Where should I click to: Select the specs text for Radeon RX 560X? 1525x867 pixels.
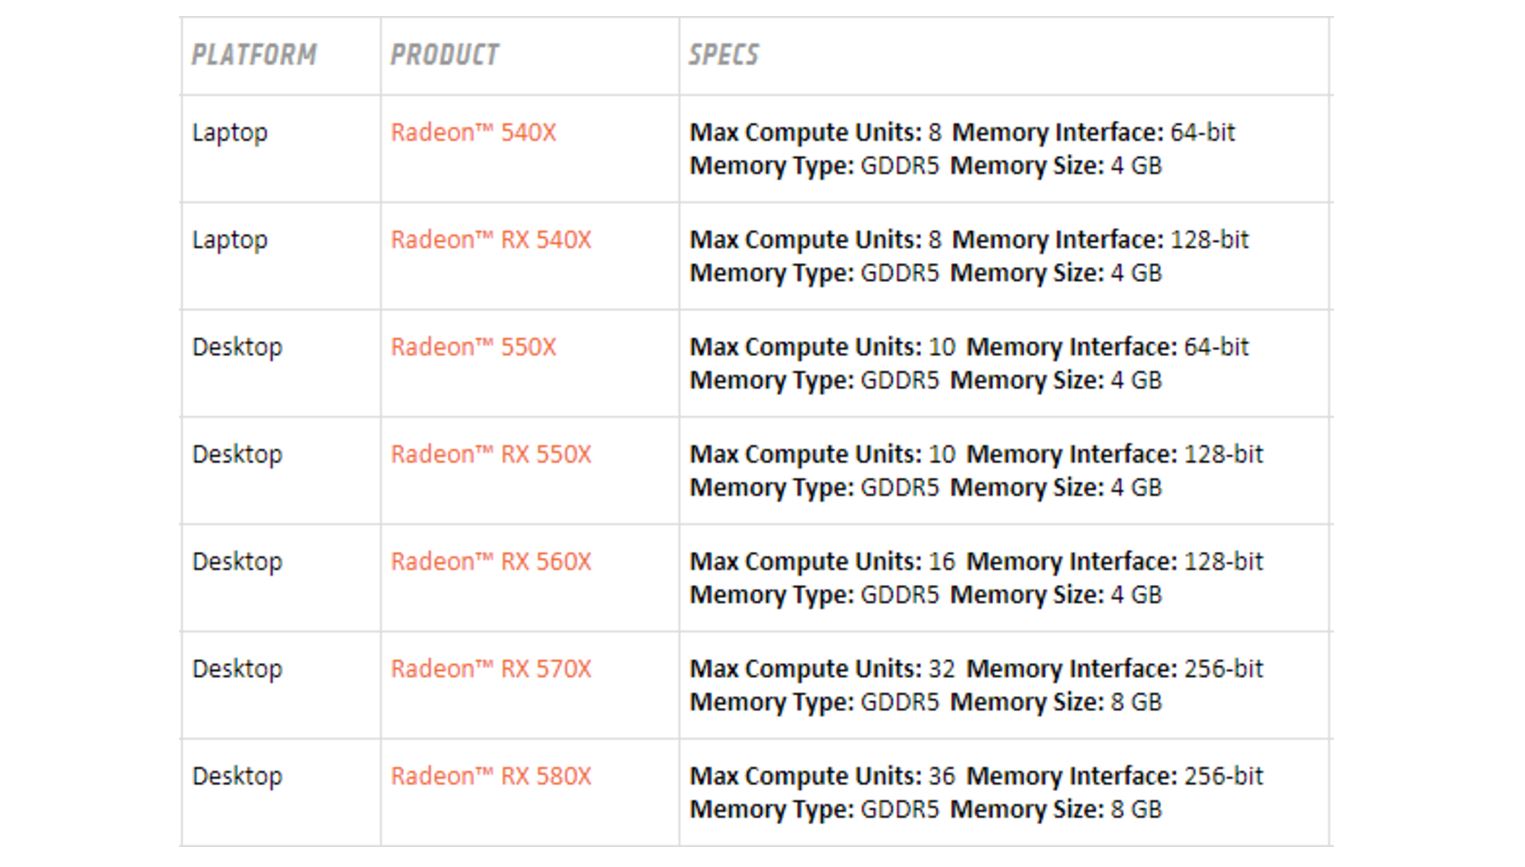(x=975, y=578)
